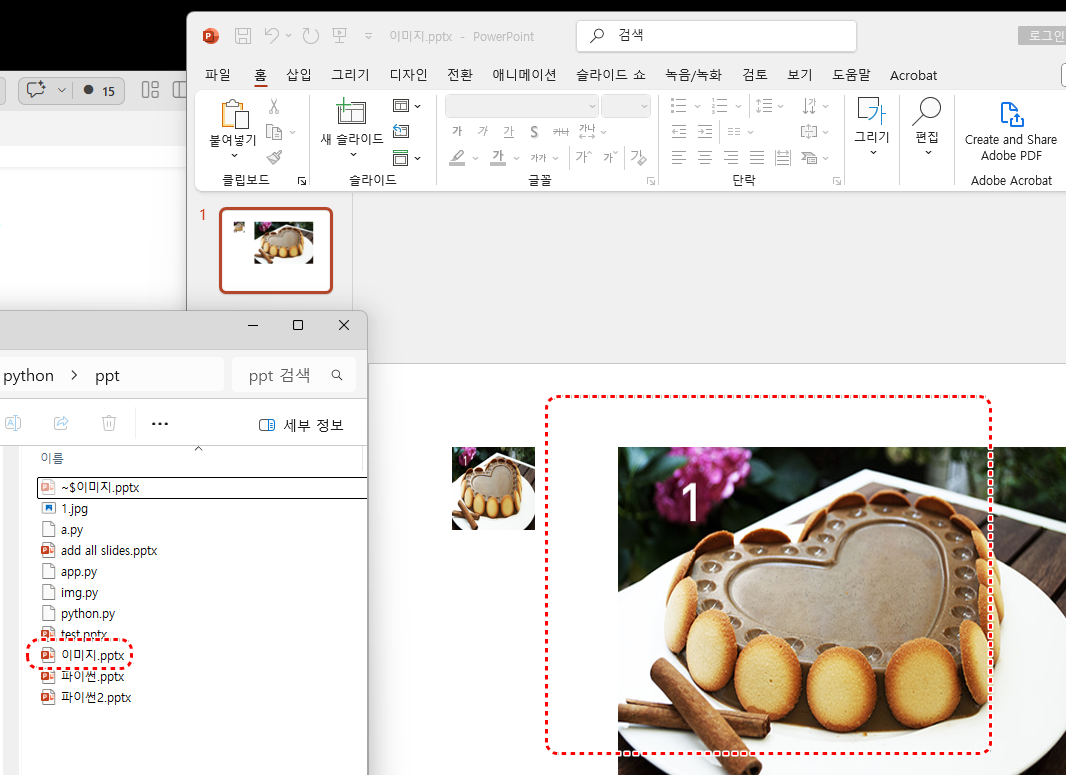Click the Sign in (로그인) button
This screenshot has height=775, width=1066.
(x=1041, y=36)
